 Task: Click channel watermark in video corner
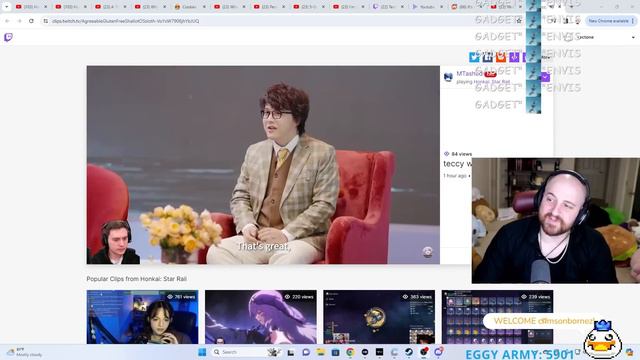427,252
